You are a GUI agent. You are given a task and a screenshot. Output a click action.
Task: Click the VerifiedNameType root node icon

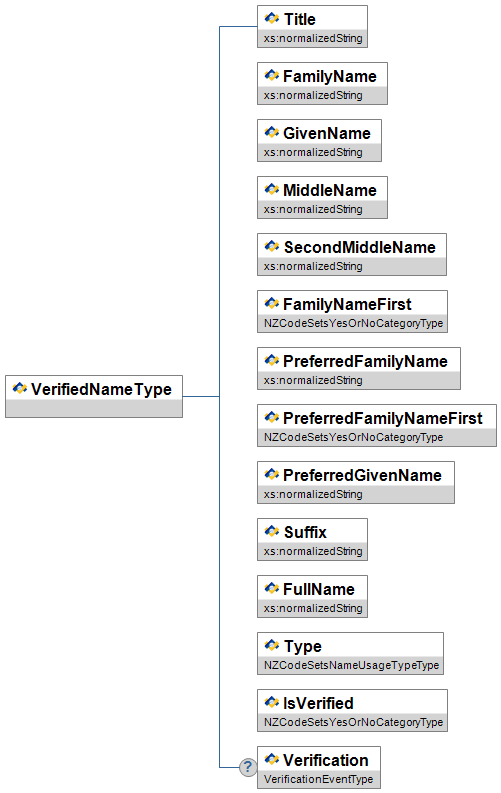pyautogui.click(x=20, y=388)
